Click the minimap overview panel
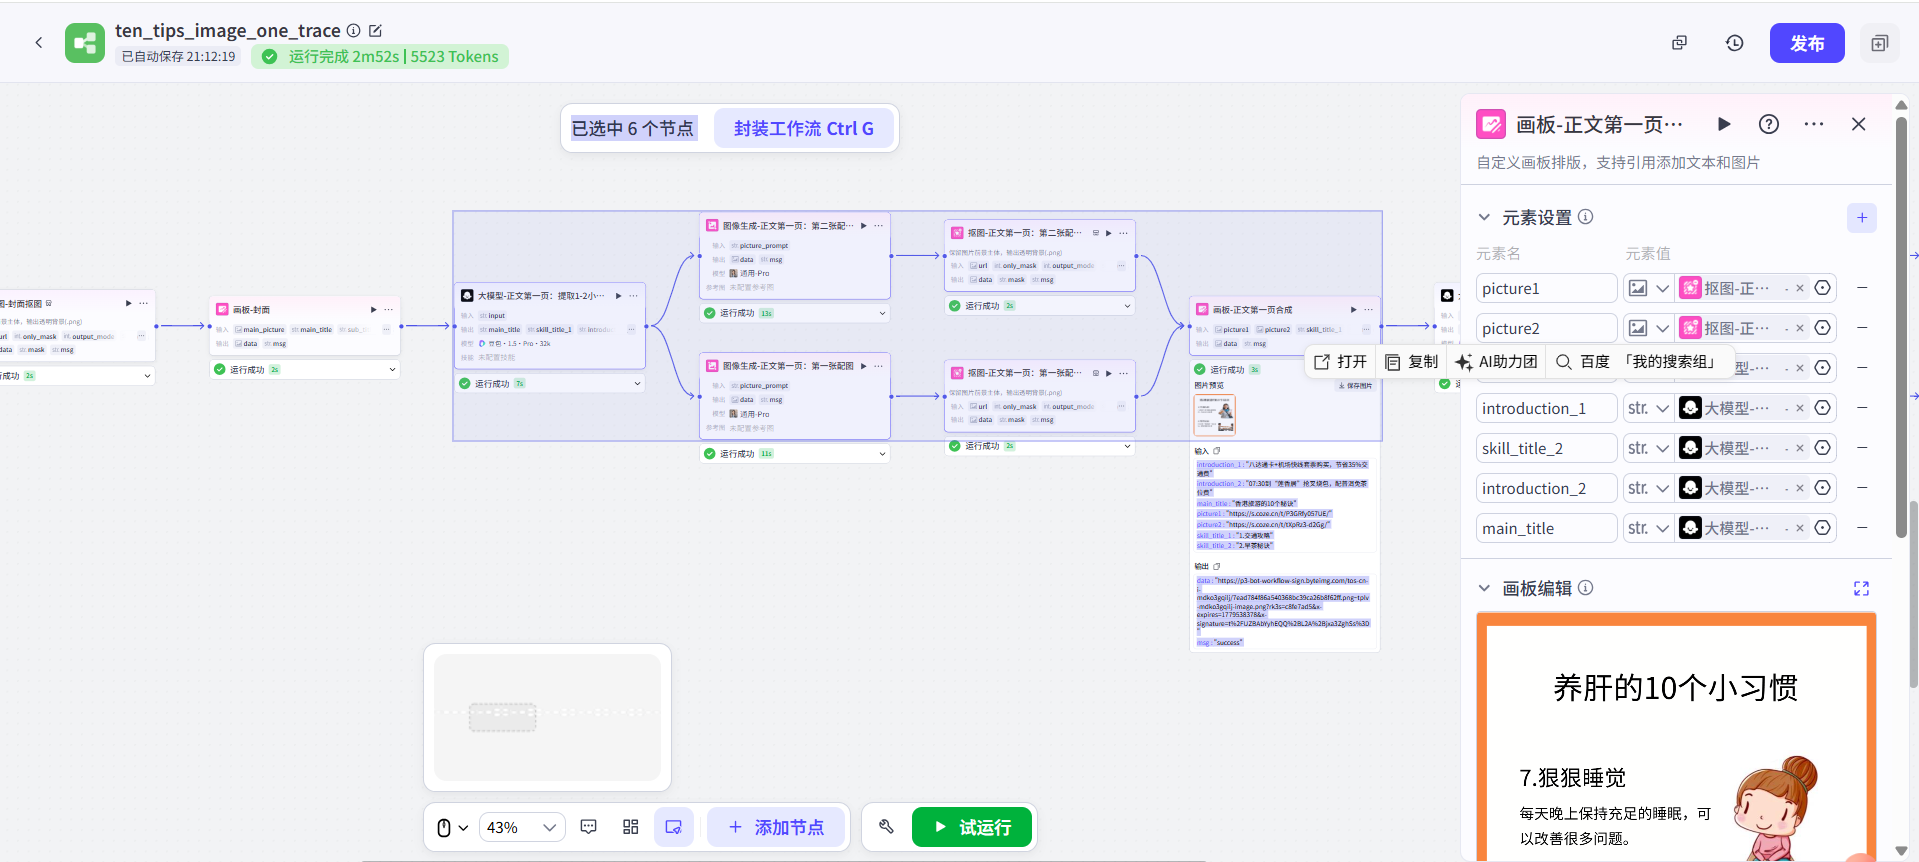This screenshot has height=862, width=1919. pyautogui.click(x=547, y=717)
